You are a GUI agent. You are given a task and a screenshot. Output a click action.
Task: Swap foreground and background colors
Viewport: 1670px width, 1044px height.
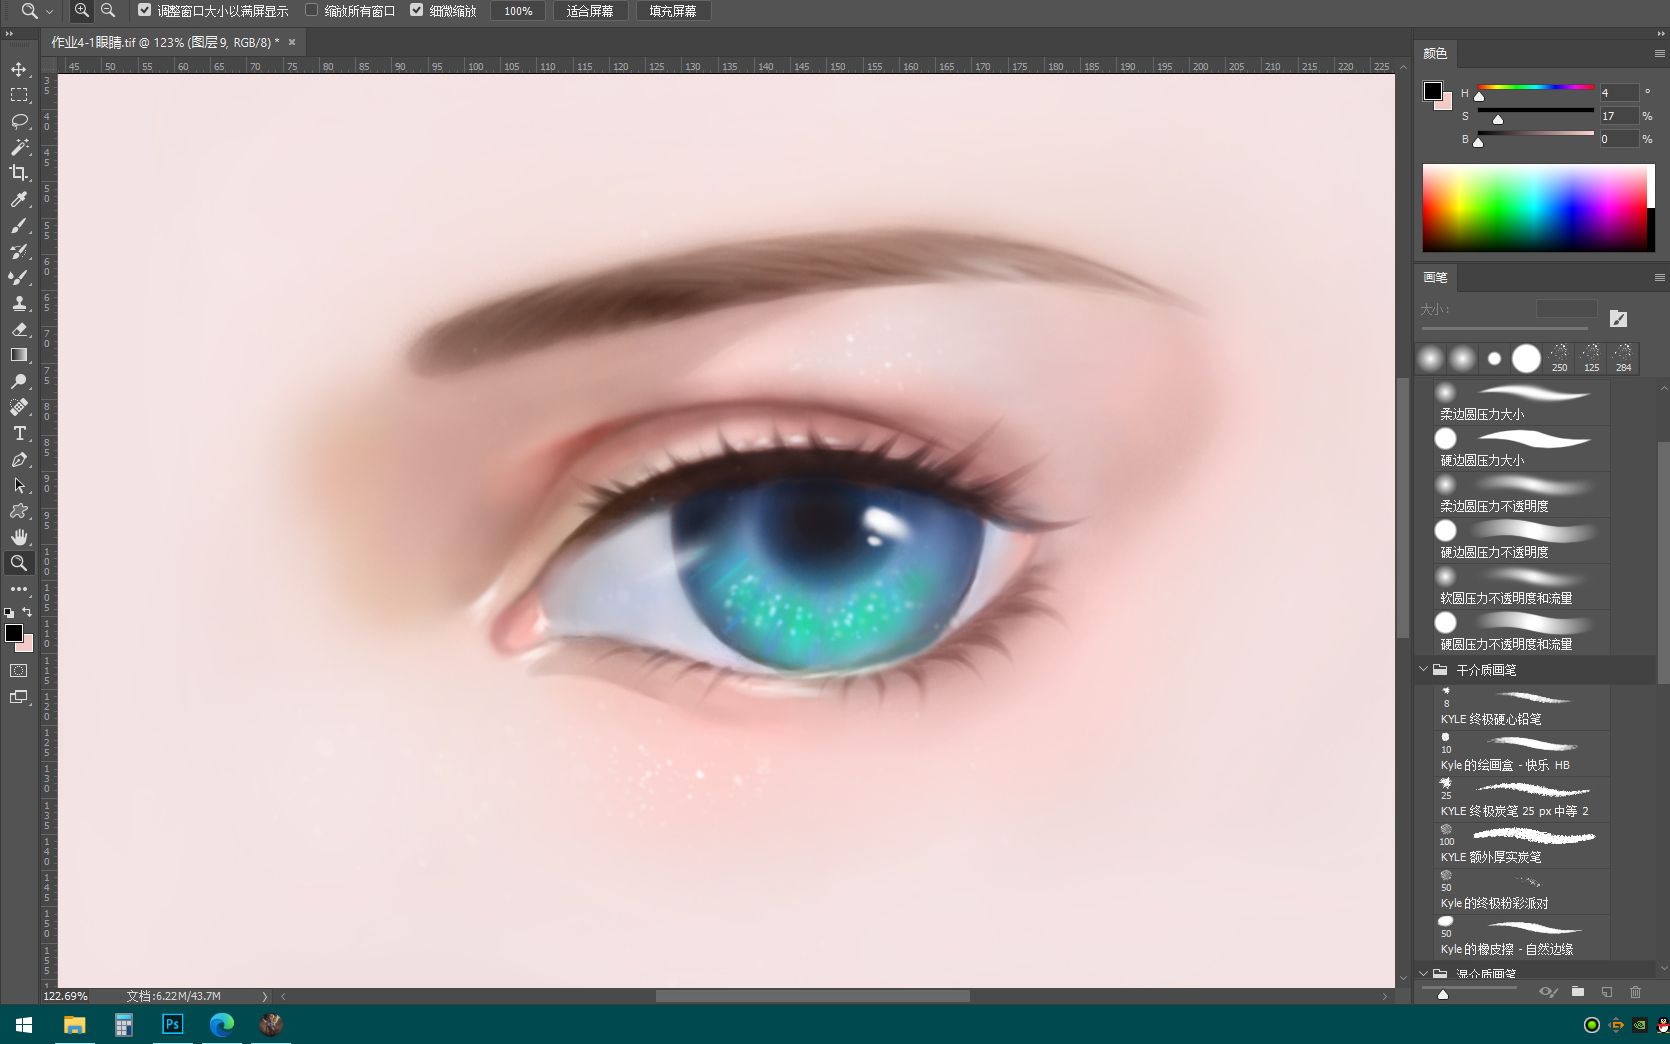(27, 611)
